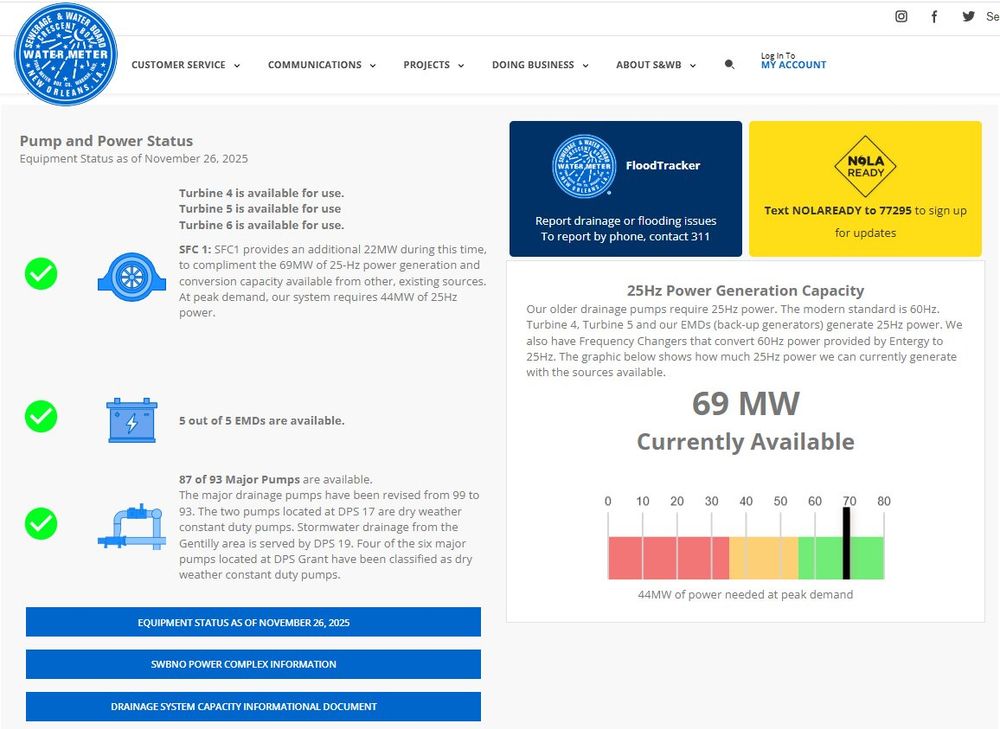Open the site search magnifier icon
The height and width of the screenshot is (729, 1000).
point(729,63)
